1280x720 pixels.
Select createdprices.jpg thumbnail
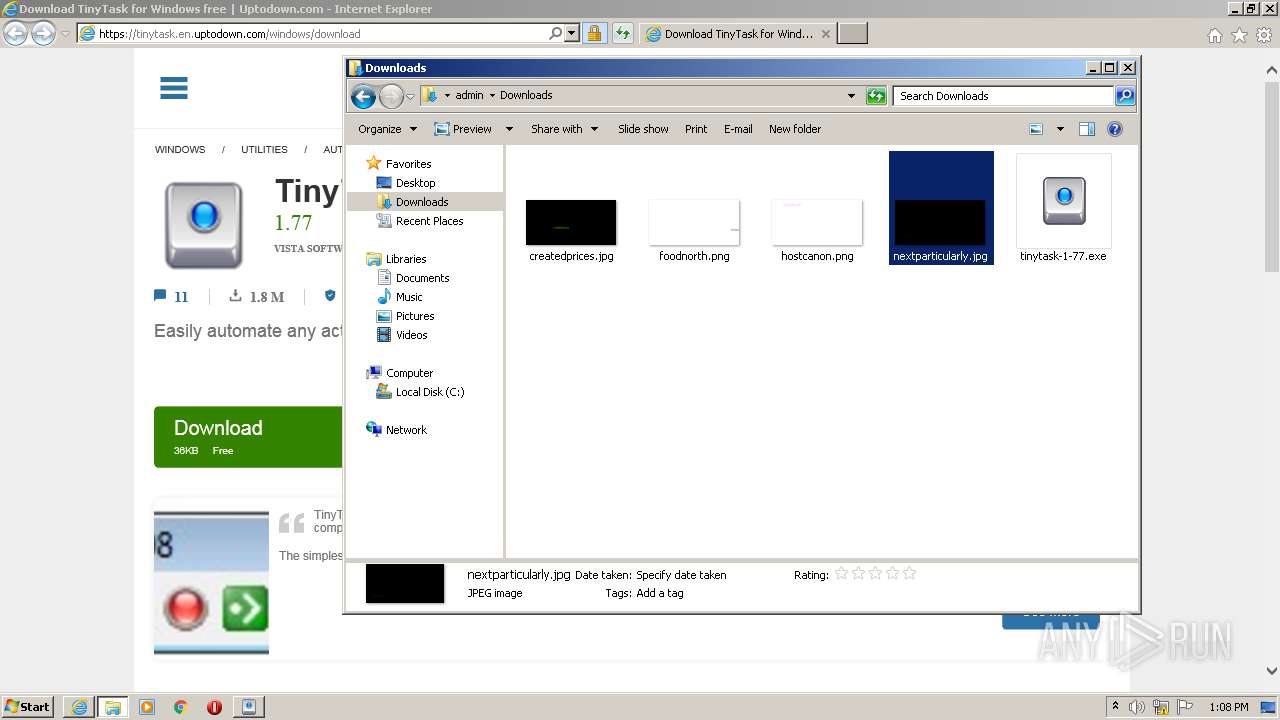tap(571, 222)
